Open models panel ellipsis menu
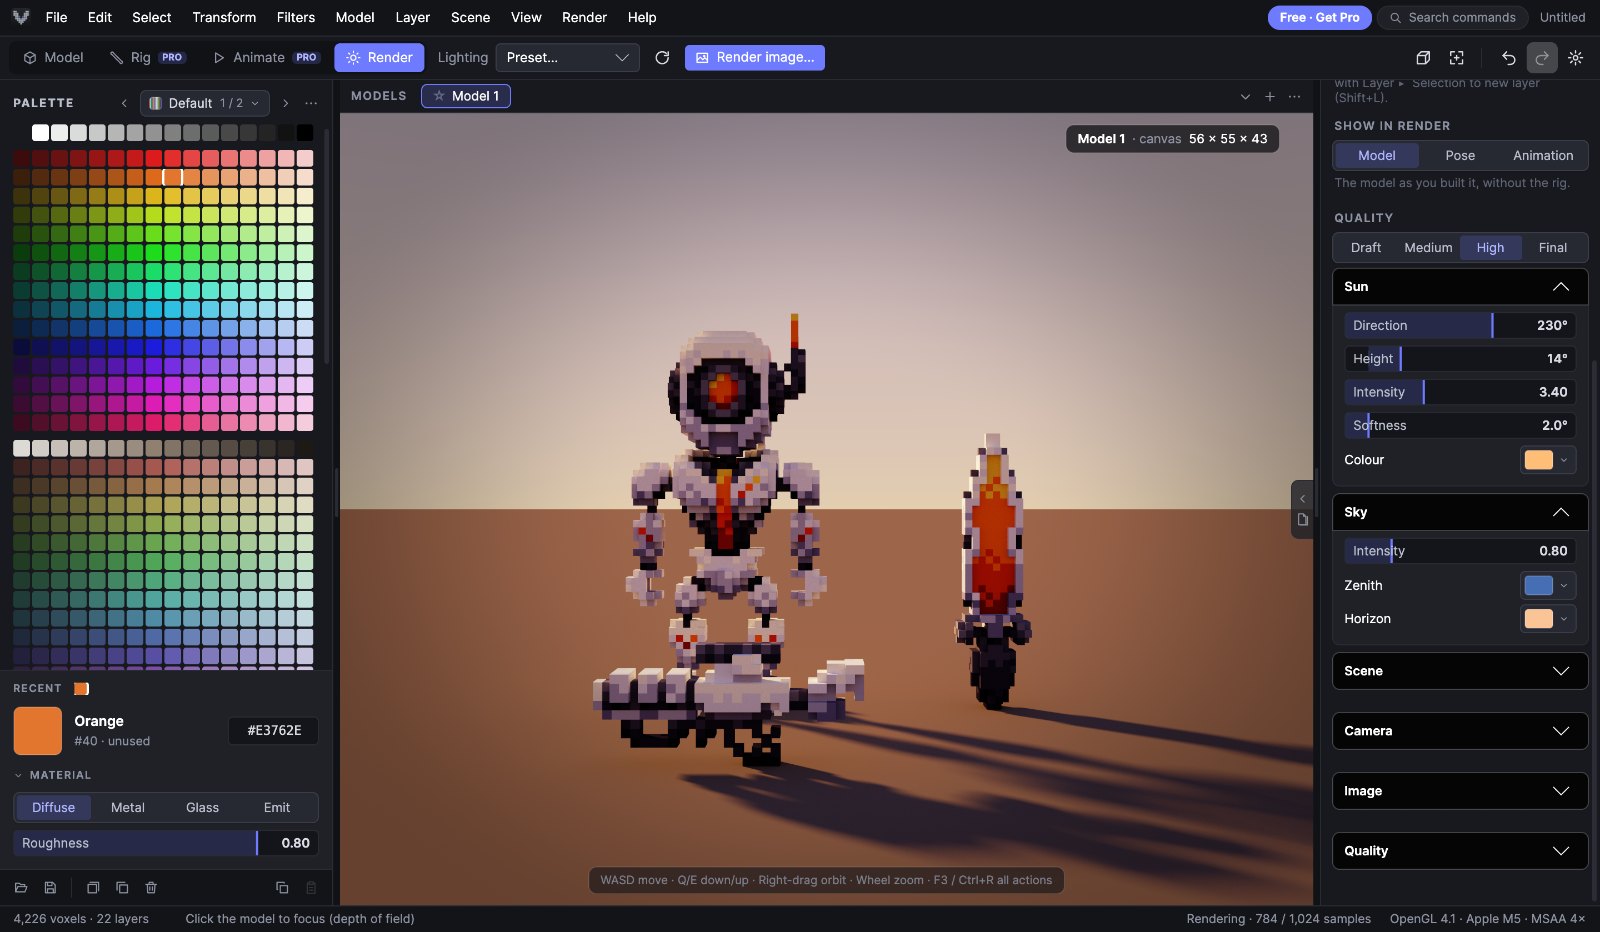Viewport: 1600px width, 932px height. point(1295,96)
